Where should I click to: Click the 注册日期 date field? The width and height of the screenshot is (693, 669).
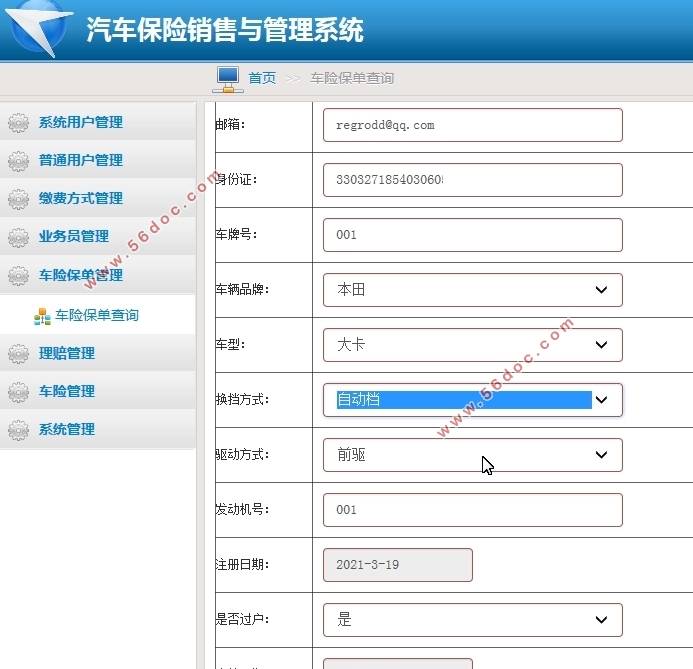click(x=397, y=565)
